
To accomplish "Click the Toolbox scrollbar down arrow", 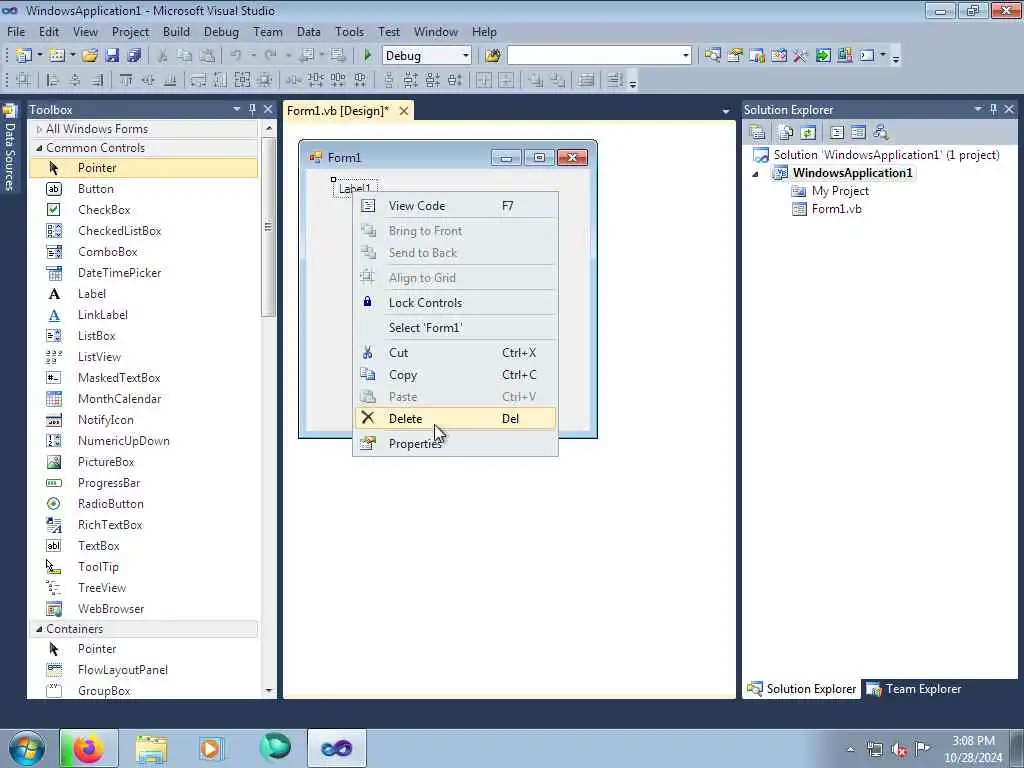I will click(269, 690).
